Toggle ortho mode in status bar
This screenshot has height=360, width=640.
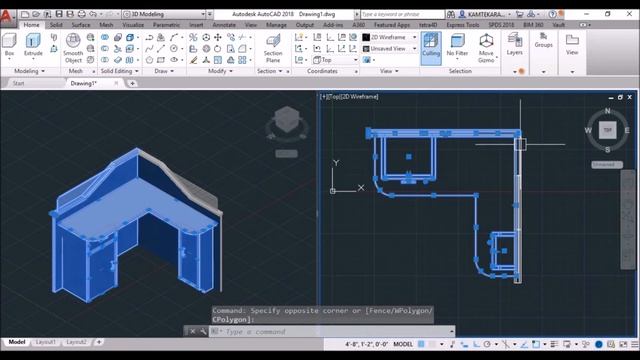476,344
